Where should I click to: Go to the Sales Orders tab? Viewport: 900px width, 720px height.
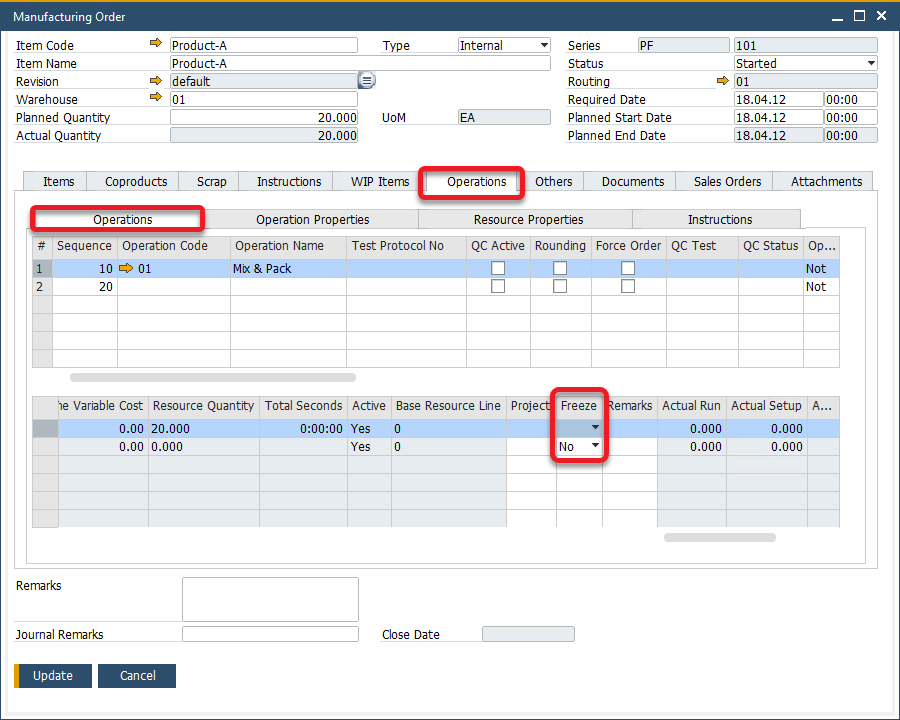tap(727, 181)
